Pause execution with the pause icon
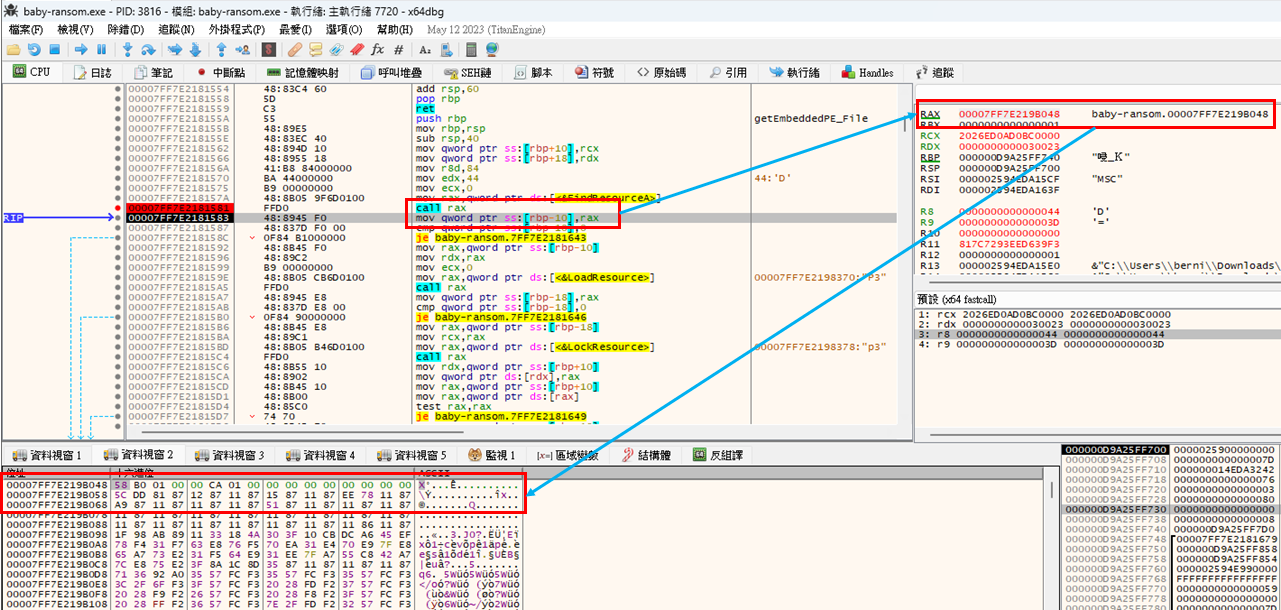Screen dimensions: 1281x610 click(x=101, y=49)
